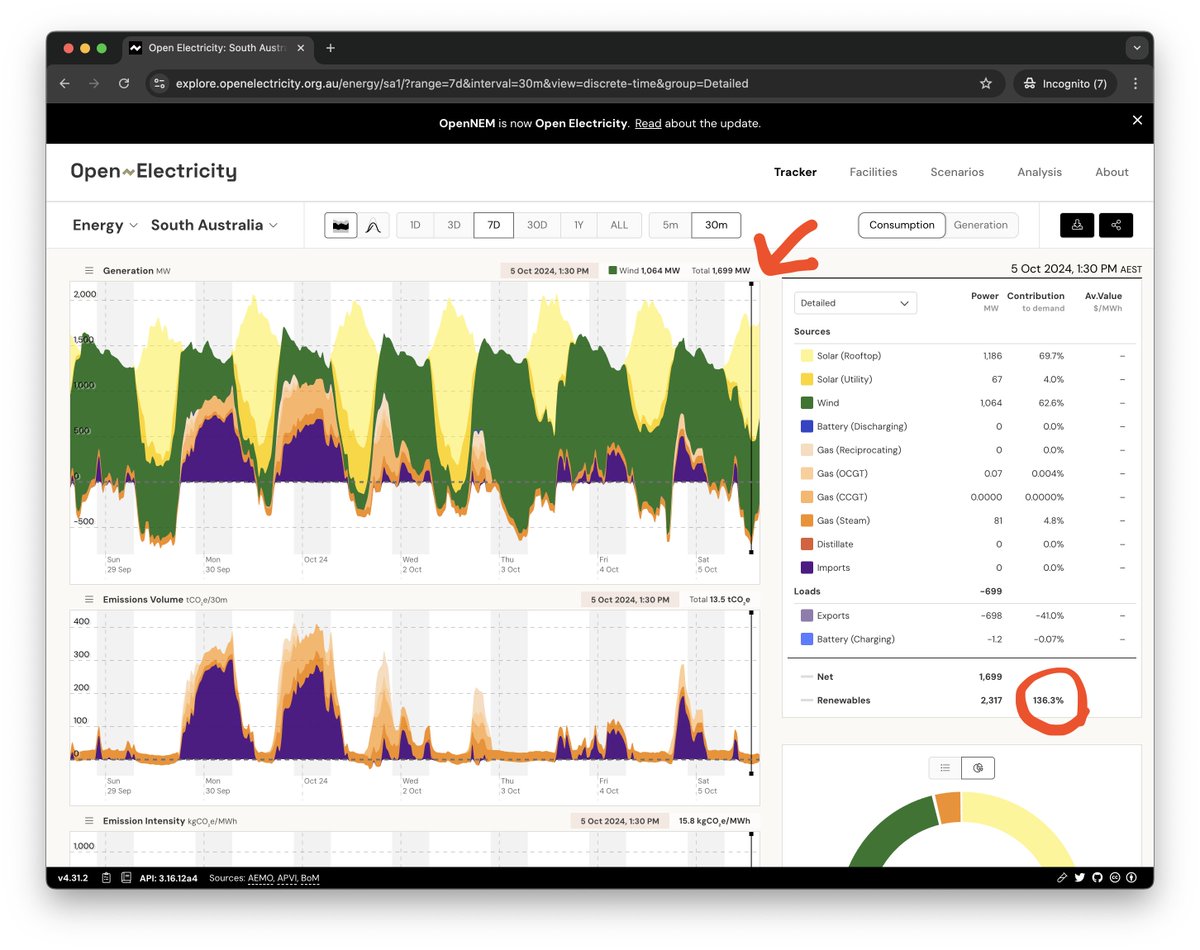
Task: Click the Incognito (7) button
Action: click(1064, 84)
